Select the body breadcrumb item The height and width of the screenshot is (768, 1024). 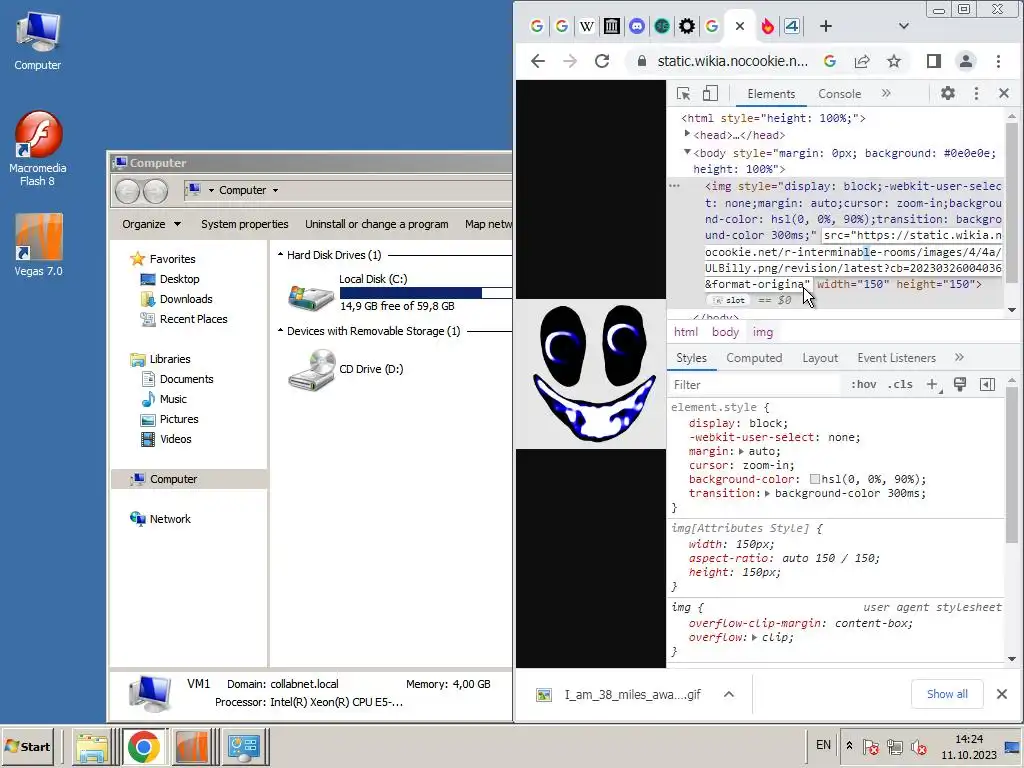[725, 332]
